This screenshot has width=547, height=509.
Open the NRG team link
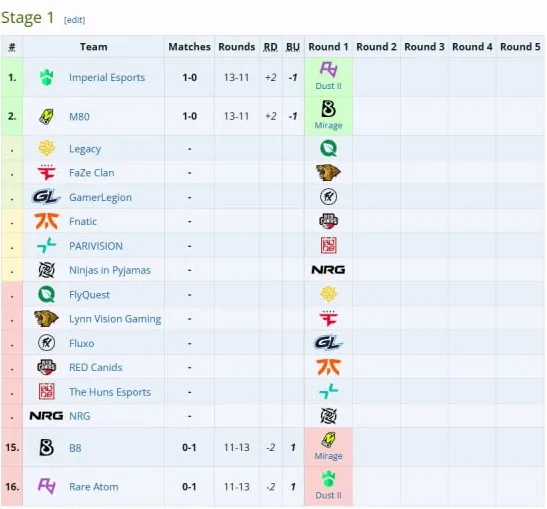80,416
